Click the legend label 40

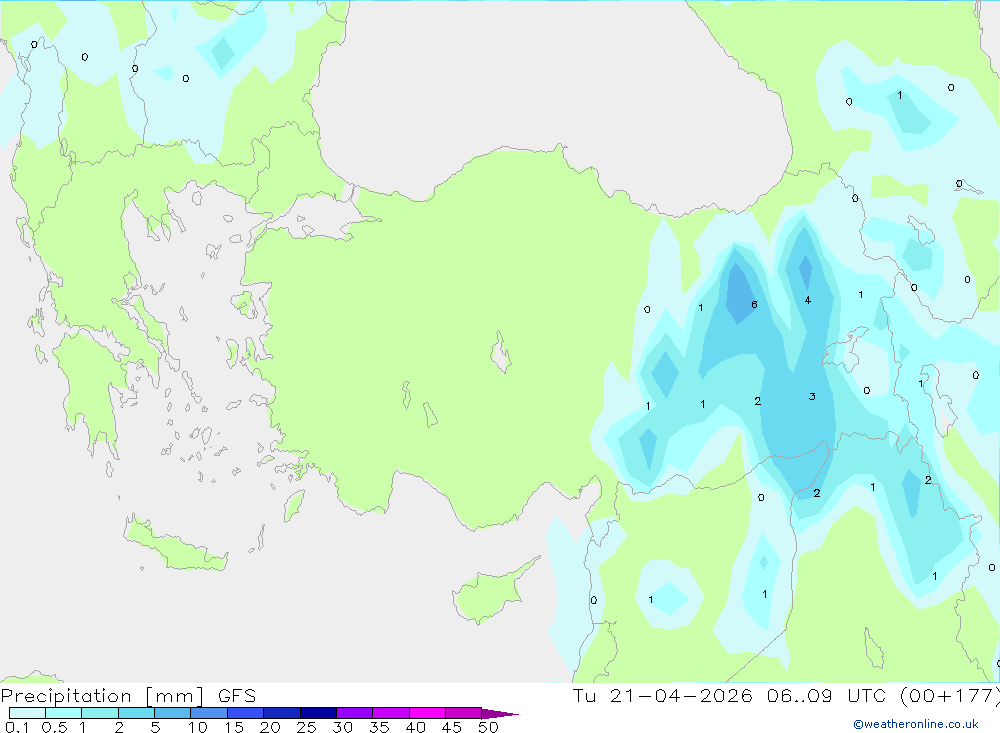click(415, 727)
